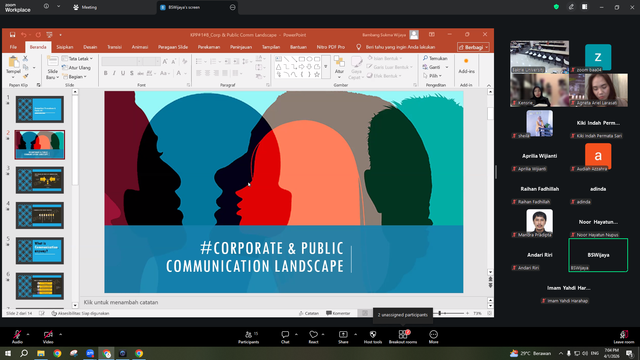Select slide 5 thumbnail
Screen dimensions: 640x360
(40, 251)
